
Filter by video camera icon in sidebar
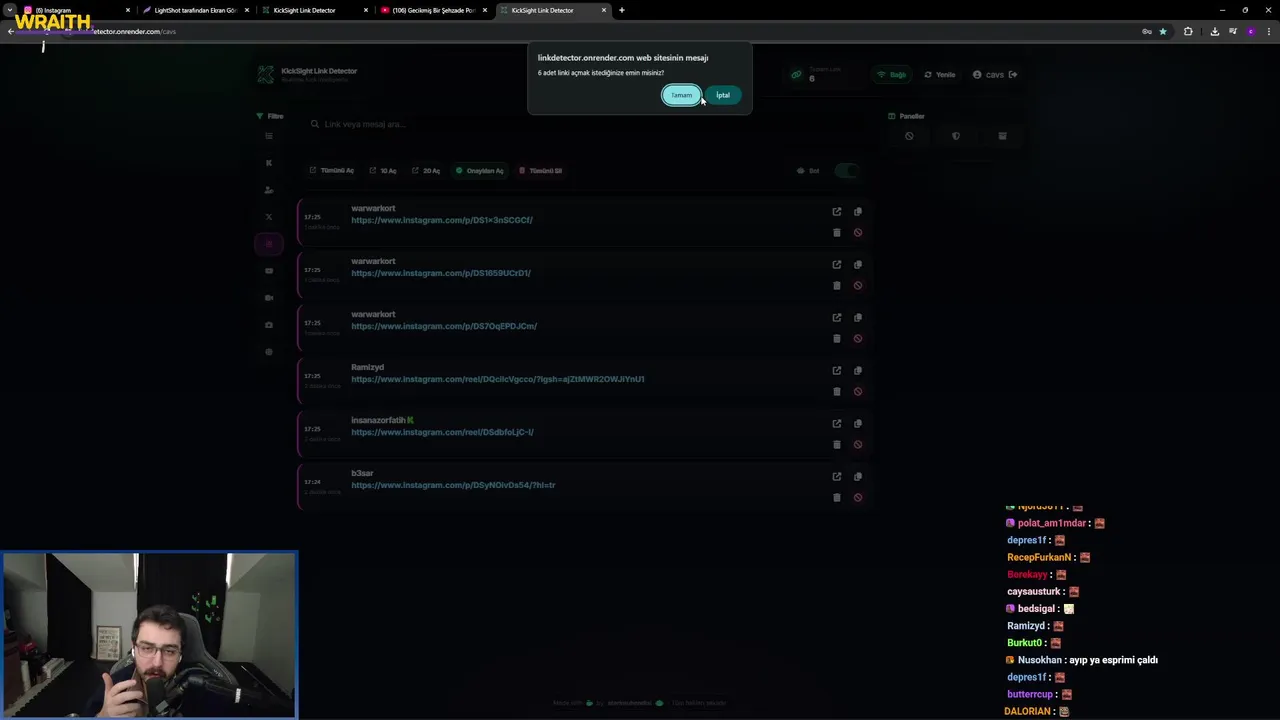(x=269, y=298)
